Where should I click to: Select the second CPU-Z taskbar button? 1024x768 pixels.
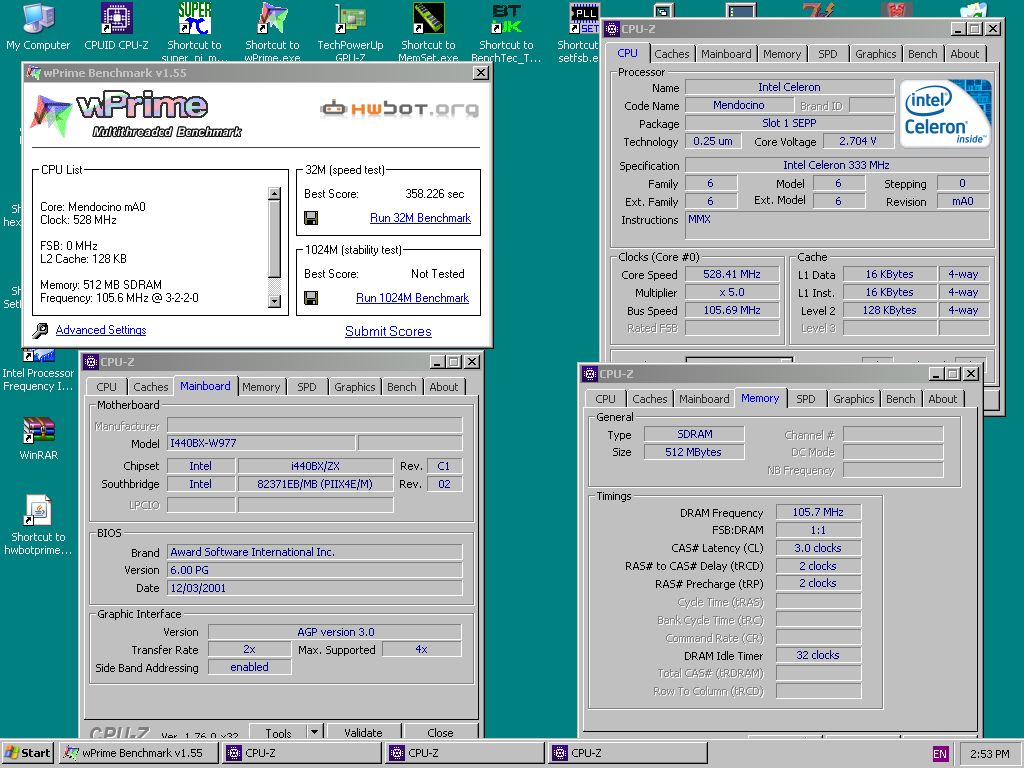465,753
